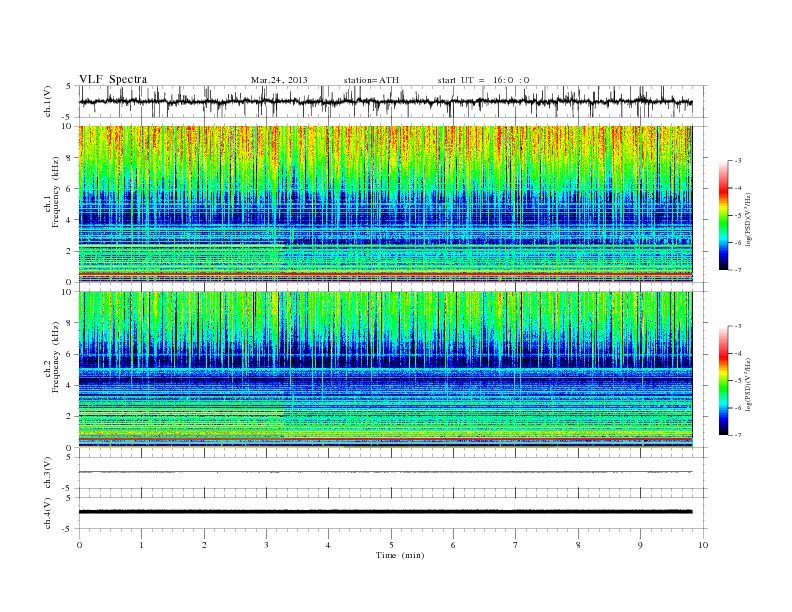Click the ch.2 "Frequency (kHz)" axis label
Viewport: 792px width, 612px height.
point(56,357)
